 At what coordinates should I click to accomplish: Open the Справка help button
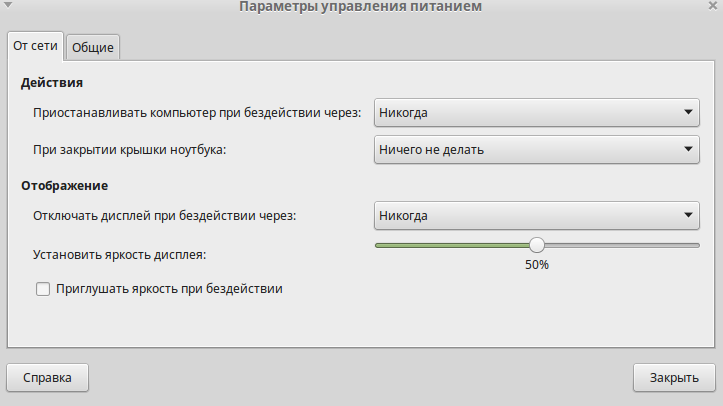tap(47, 379)
